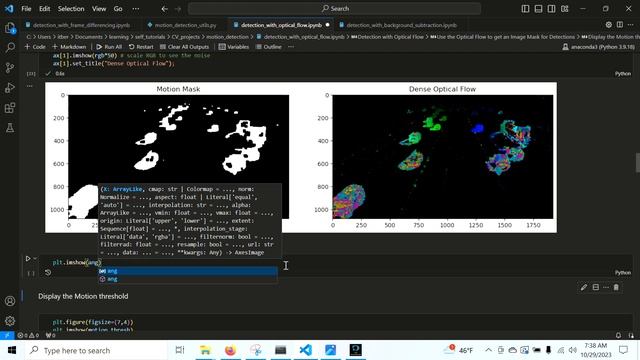This screenshot has height=360, width=640.
Task: Click Clear All Outputs
Action: pyautogui.click(x=184, y=47)
